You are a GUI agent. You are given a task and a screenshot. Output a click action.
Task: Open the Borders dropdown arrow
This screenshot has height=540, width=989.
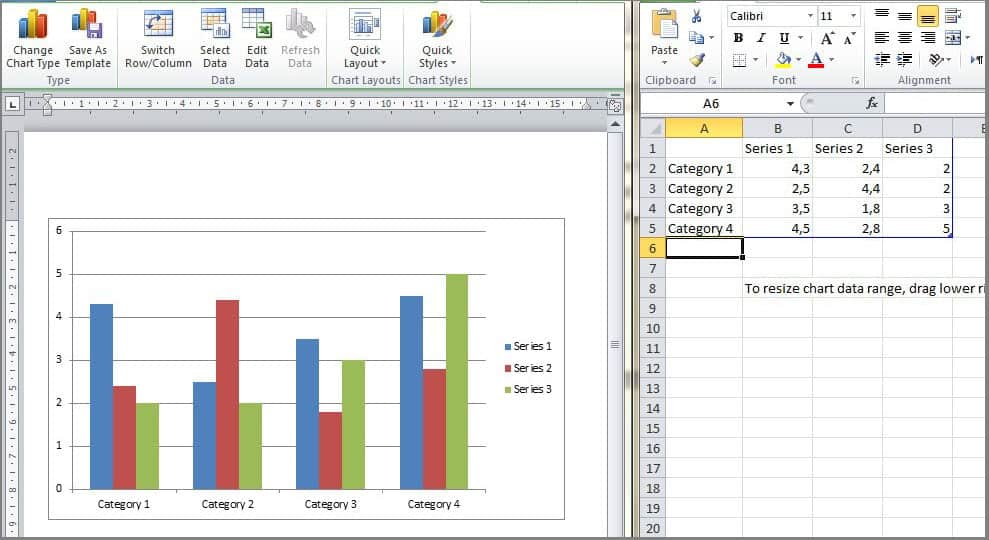[755, 61]
